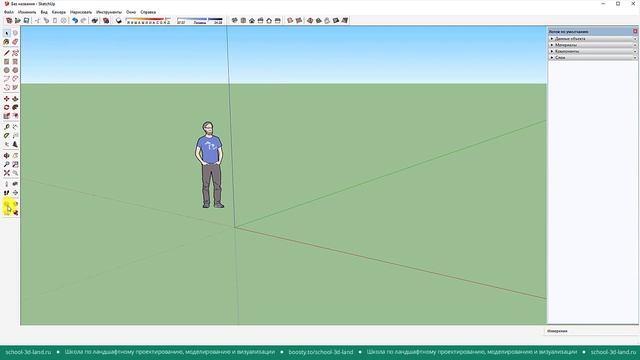
Task: Open the Справка menu
Action: click(x=148, y=12)
